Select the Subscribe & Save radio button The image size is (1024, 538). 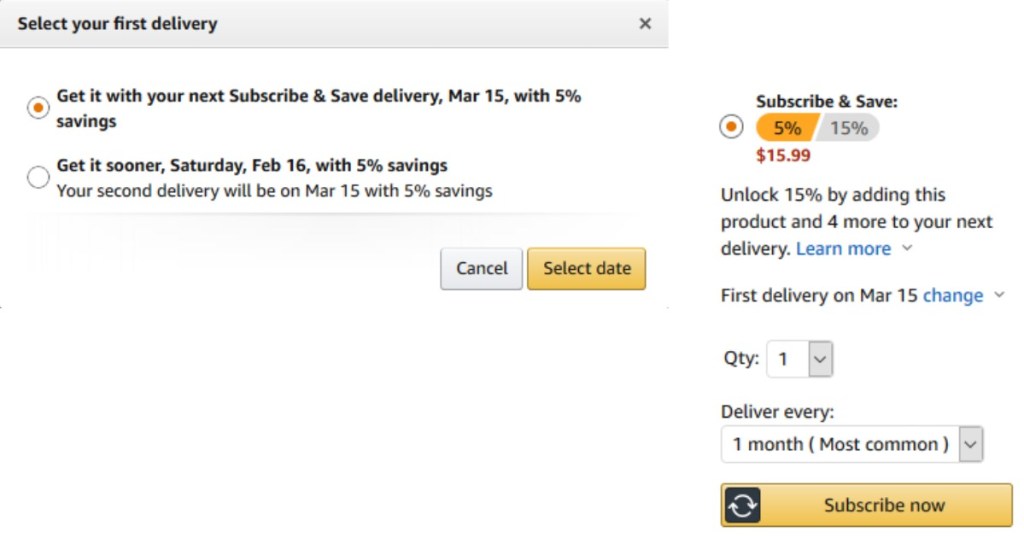731,127
